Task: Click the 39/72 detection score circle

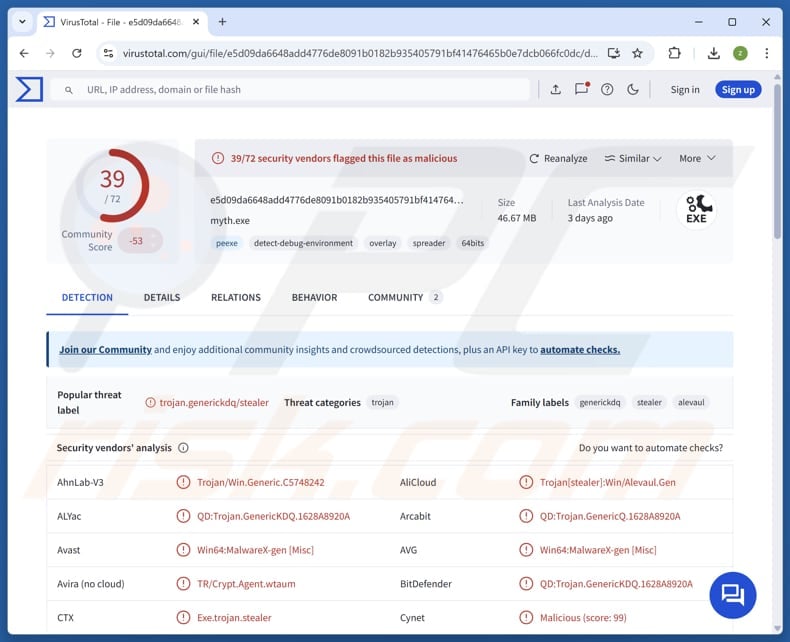Action: tap(113, 185)
